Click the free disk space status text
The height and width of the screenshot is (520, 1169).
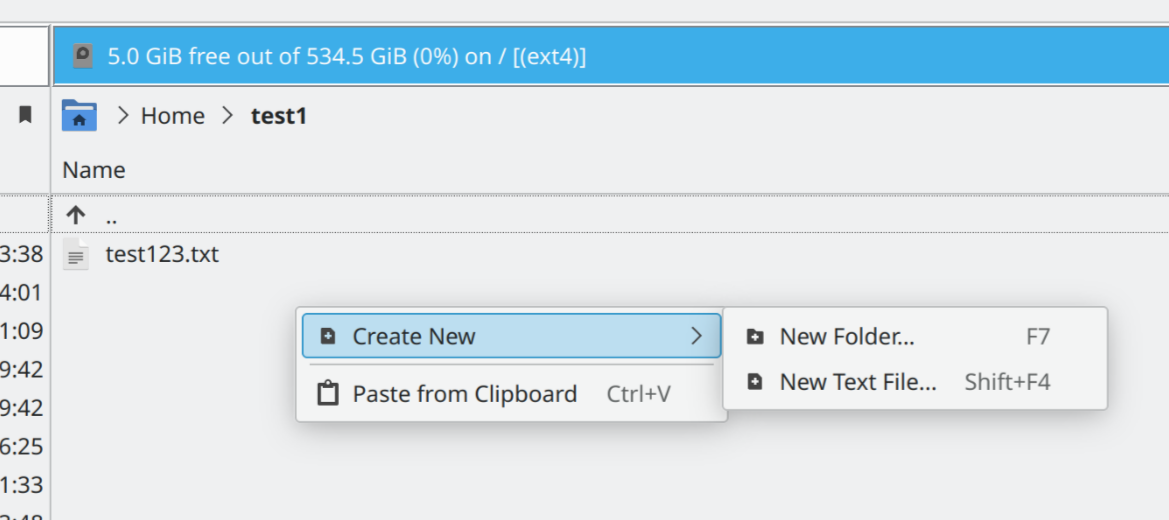coord(347,56)
